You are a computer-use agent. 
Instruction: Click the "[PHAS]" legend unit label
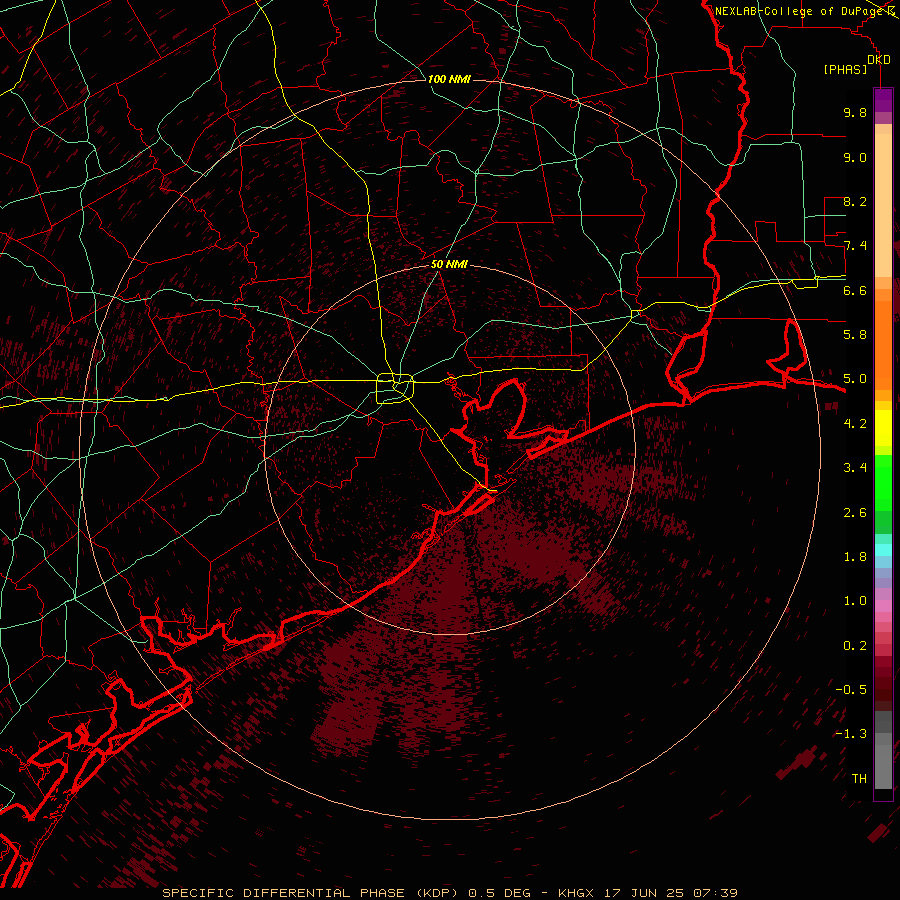click(x=845, y=69)
